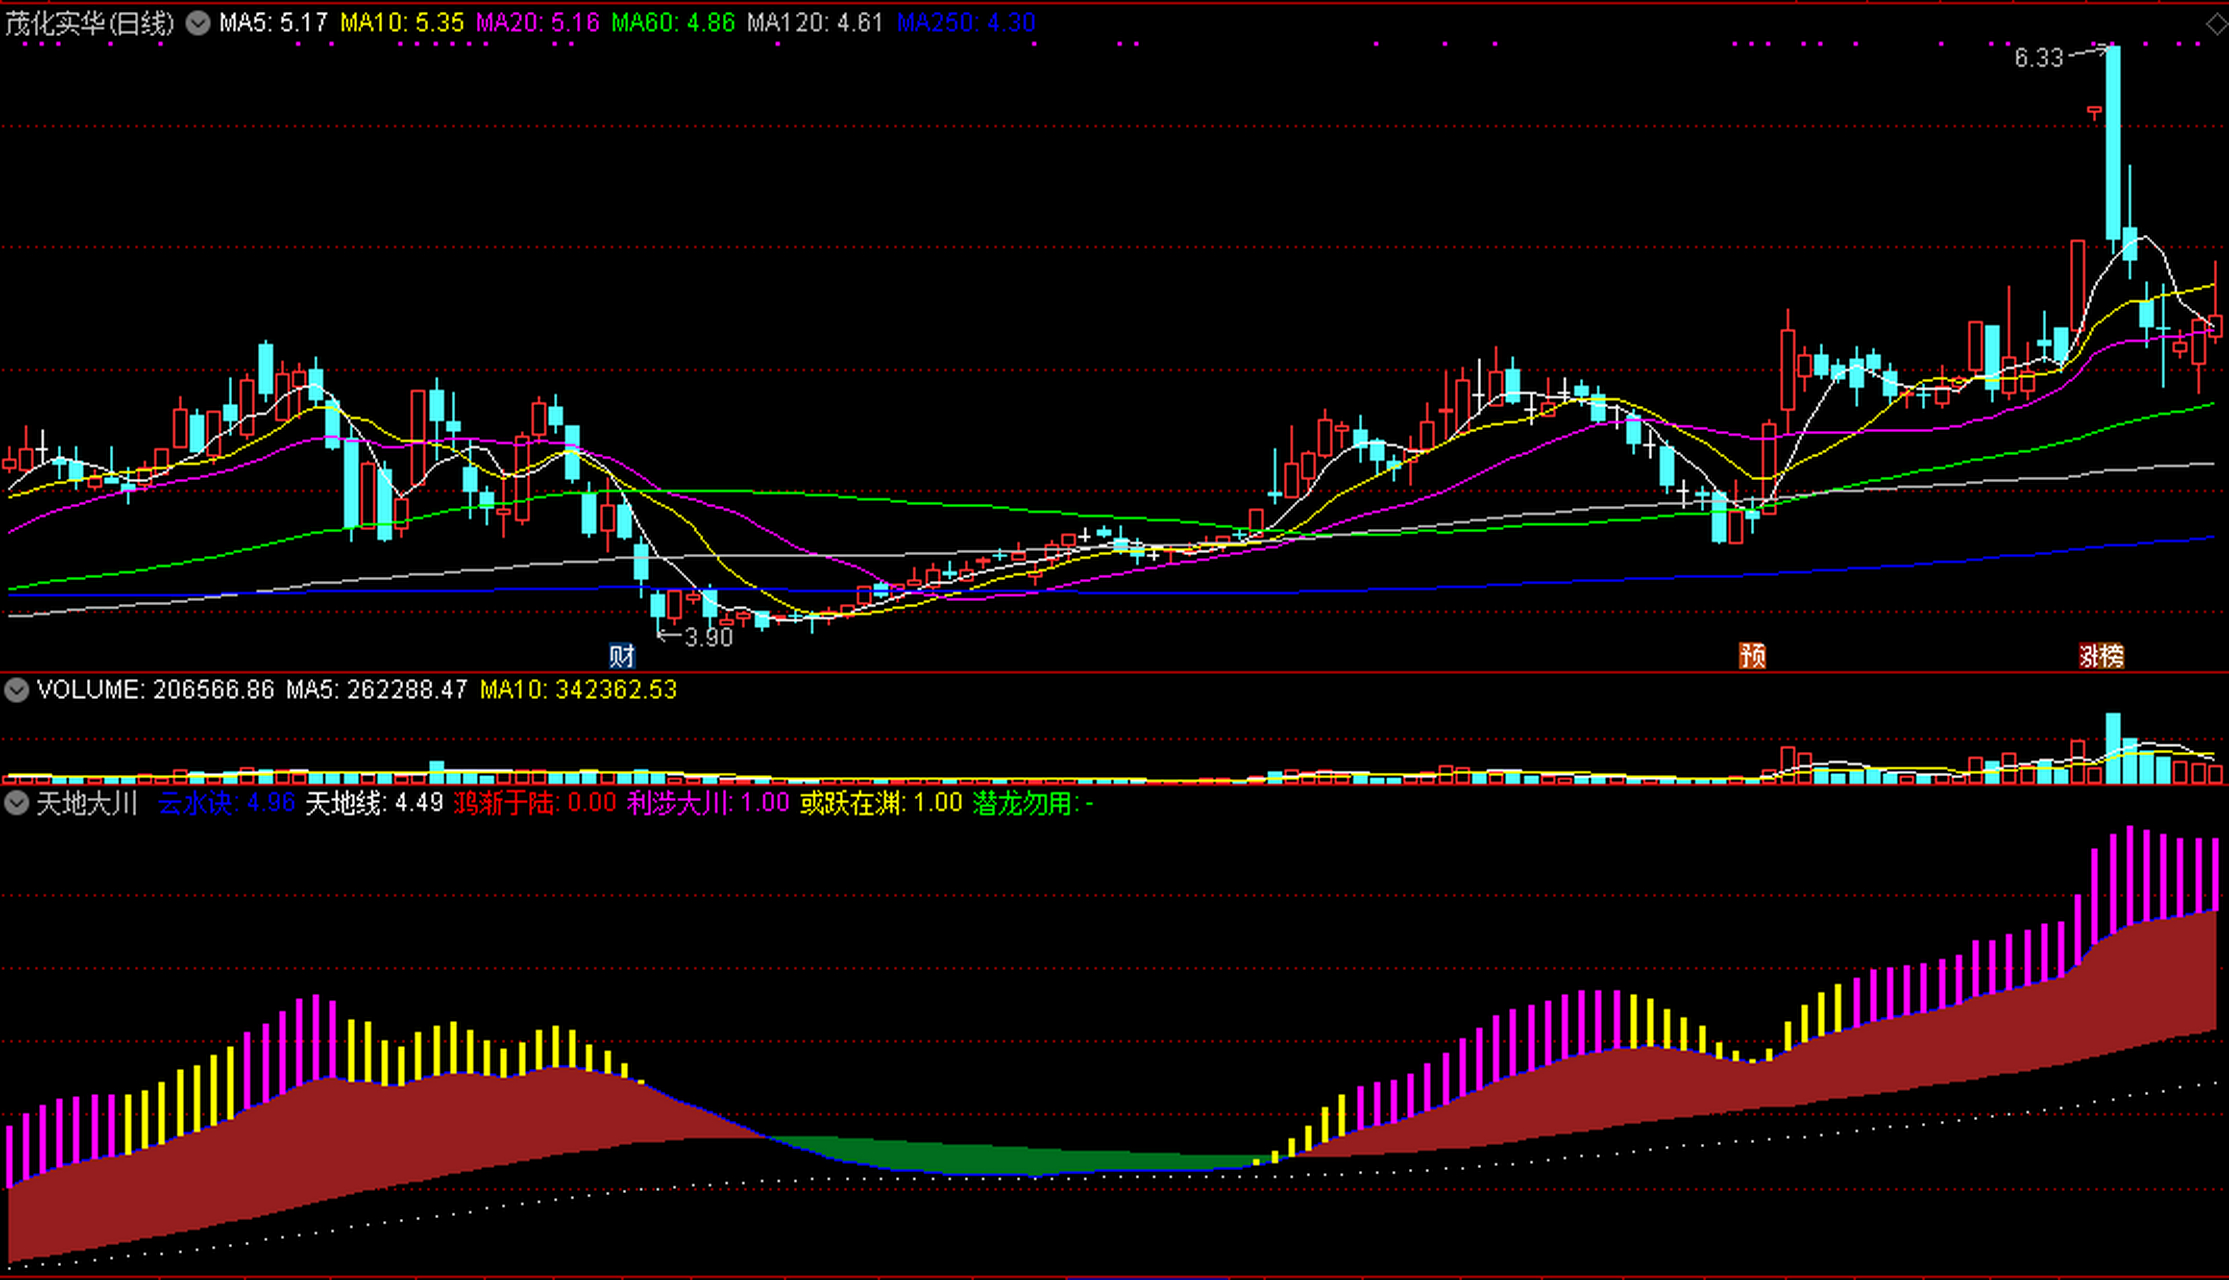Image resolution: width=2229 pixels, height=1280 pixels.
Task: Open the 天地大川 indicator dropdown arrow
Action: coord(16,803)
